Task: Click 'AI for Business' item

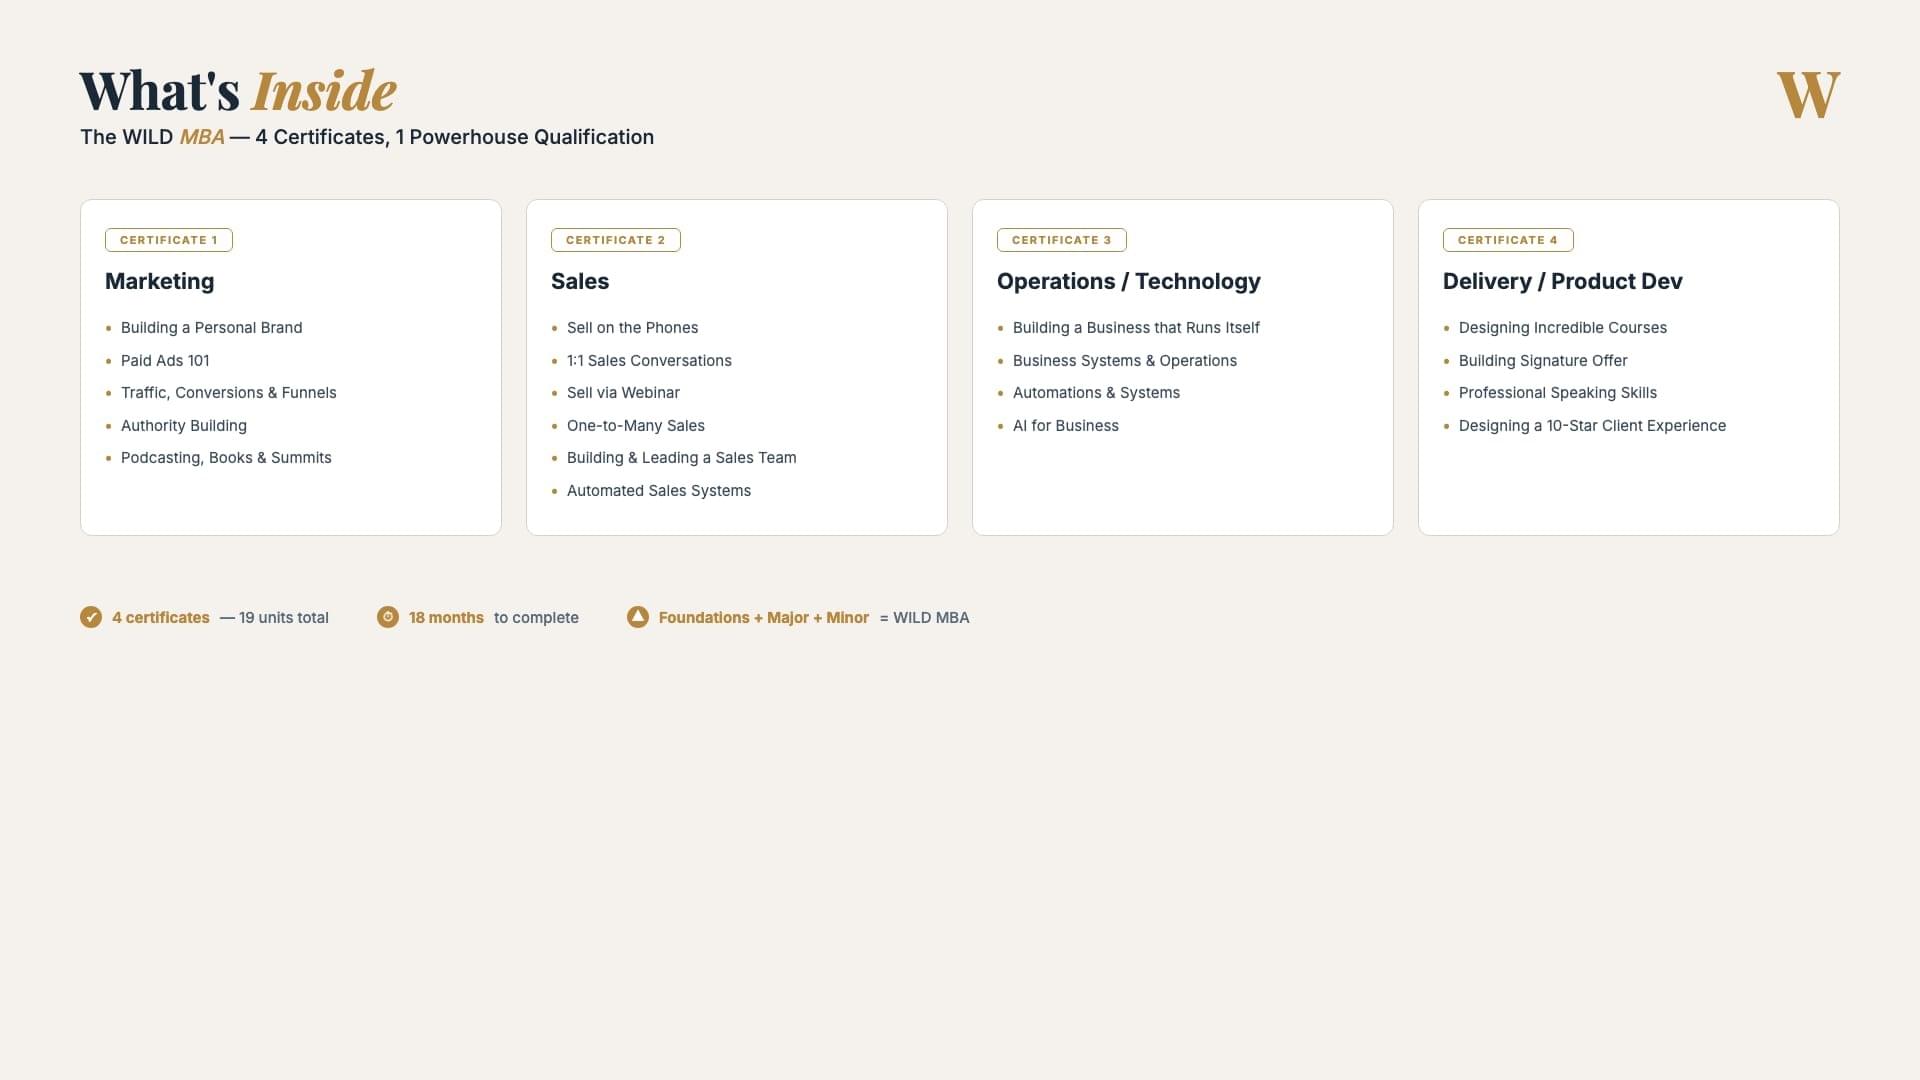Action: [1066, 426]
